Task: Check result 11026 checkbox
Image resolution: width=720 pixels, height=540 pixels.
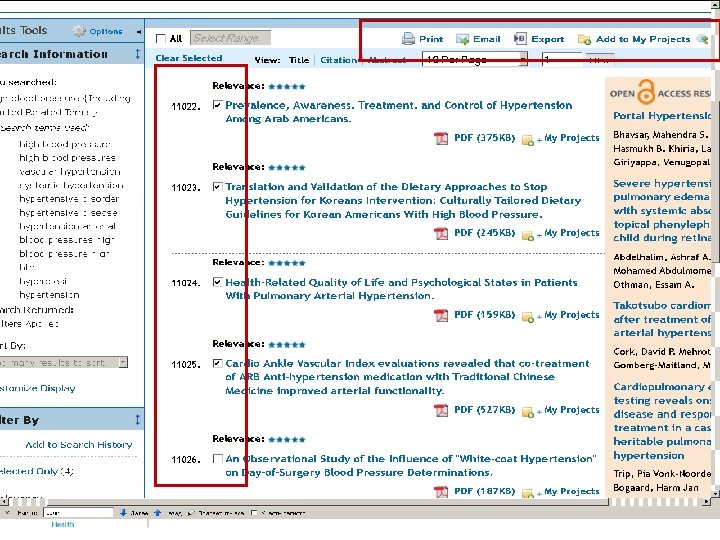Action: coord(218,459)
